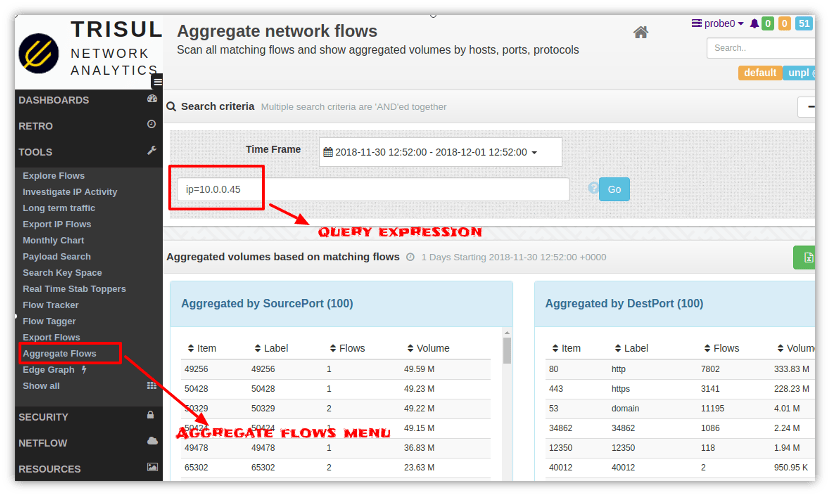Click the unpl context tag
This screenshot has height=496, width=830.
click(799, 73)
